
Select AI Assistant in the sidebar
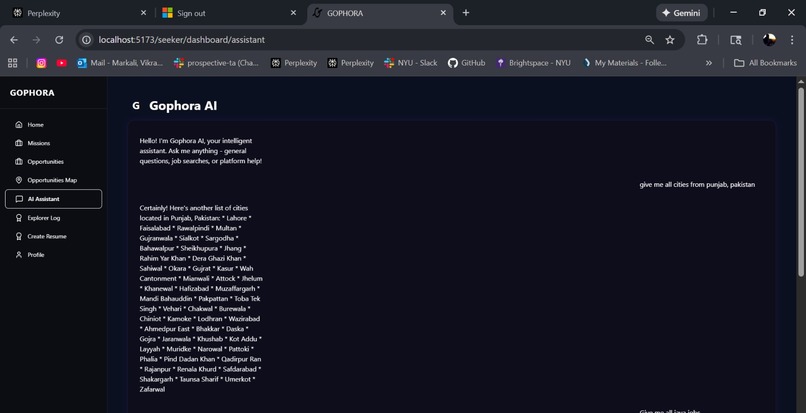click(x=53, y=199)
